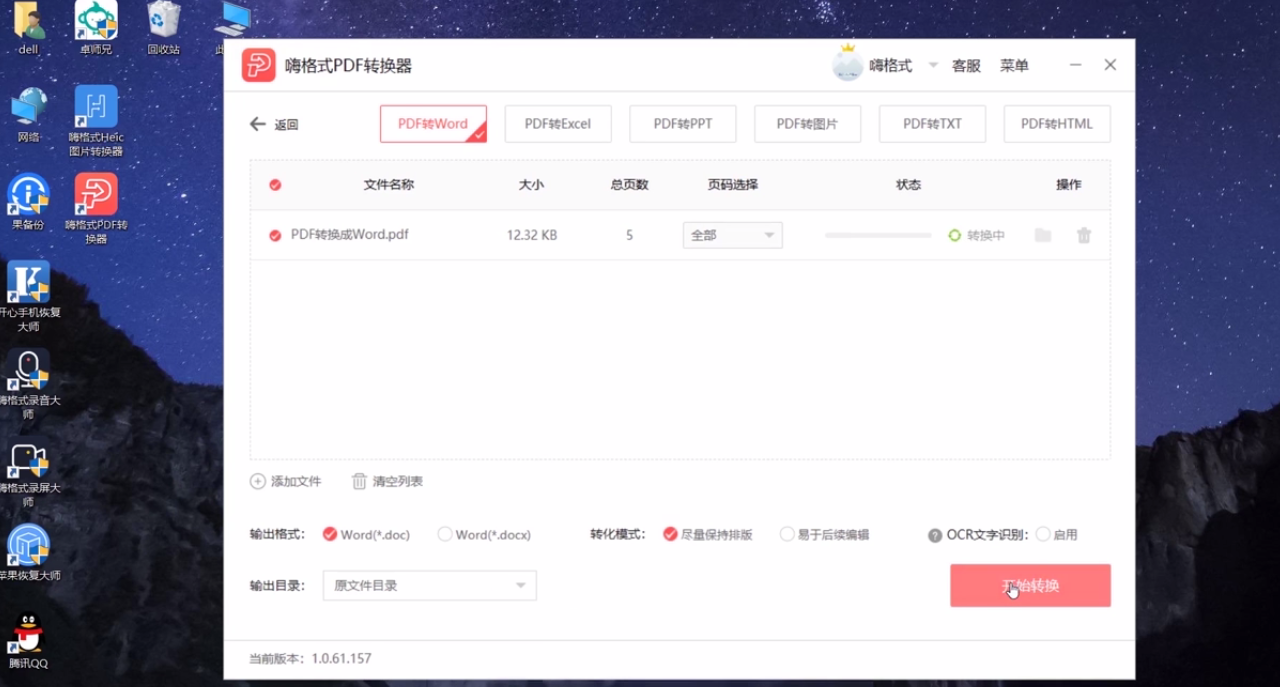
Task: Click the 添加文件 link text
Action: (296, 481)
